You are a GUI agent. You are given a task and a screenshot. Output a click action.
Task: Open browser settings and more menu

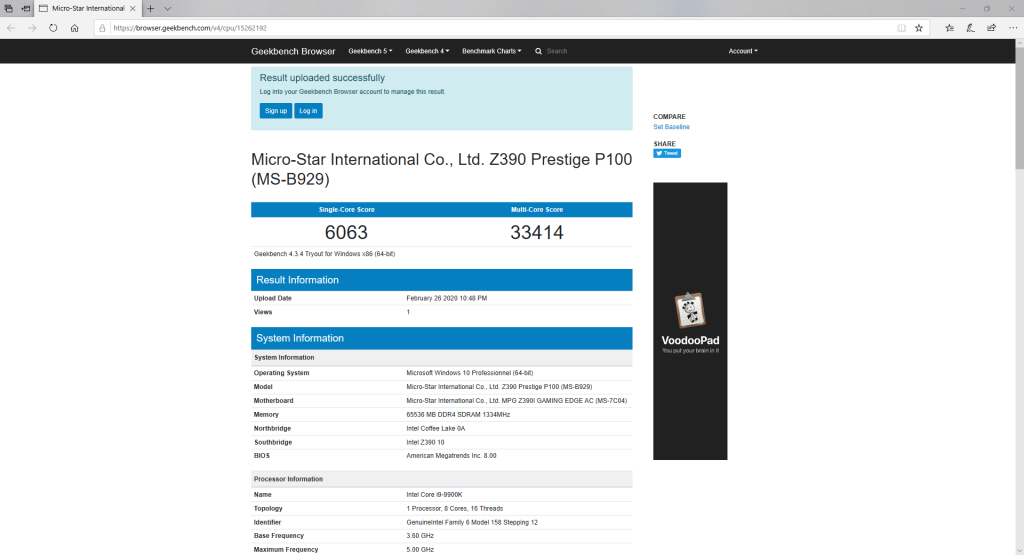(x=1013, y=28)
